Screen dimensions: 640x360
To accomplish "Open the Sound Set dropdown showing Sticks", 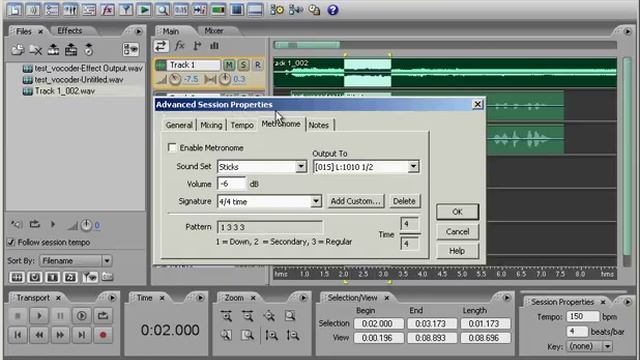I will point(301,167).
